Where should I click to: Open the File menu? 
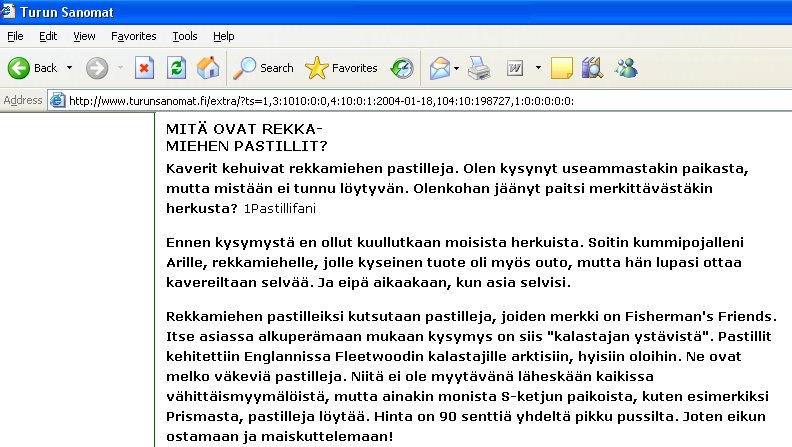(x=15, y=36)
